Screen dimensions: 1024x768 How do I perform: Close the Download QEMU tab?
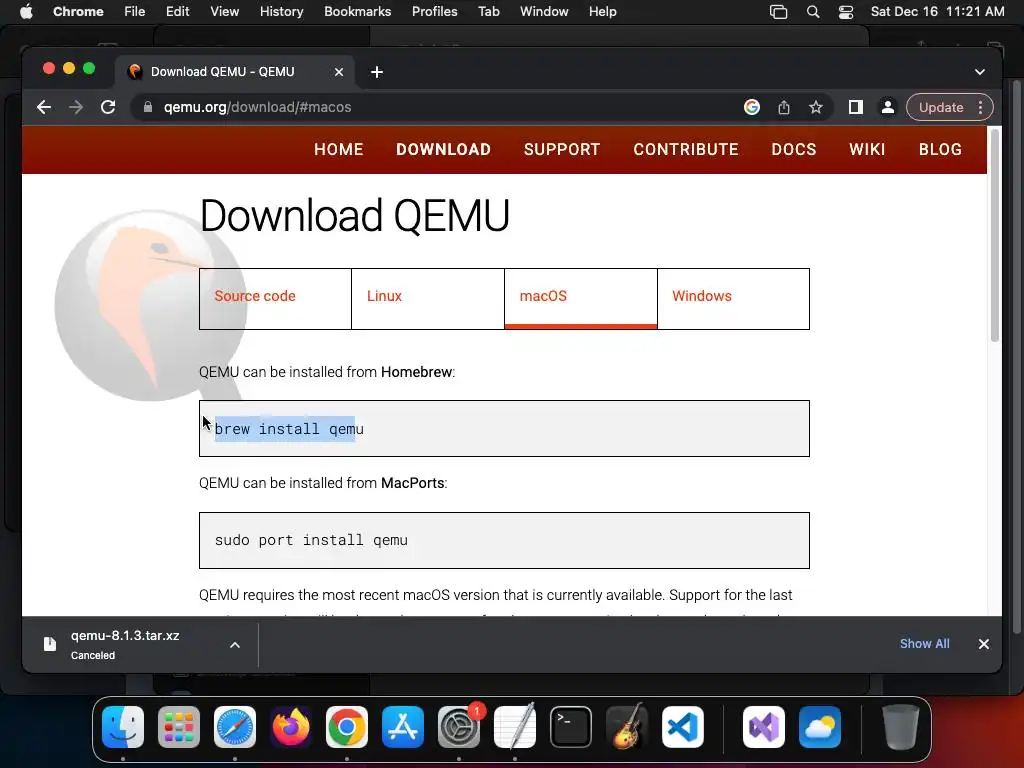[339, 72]
